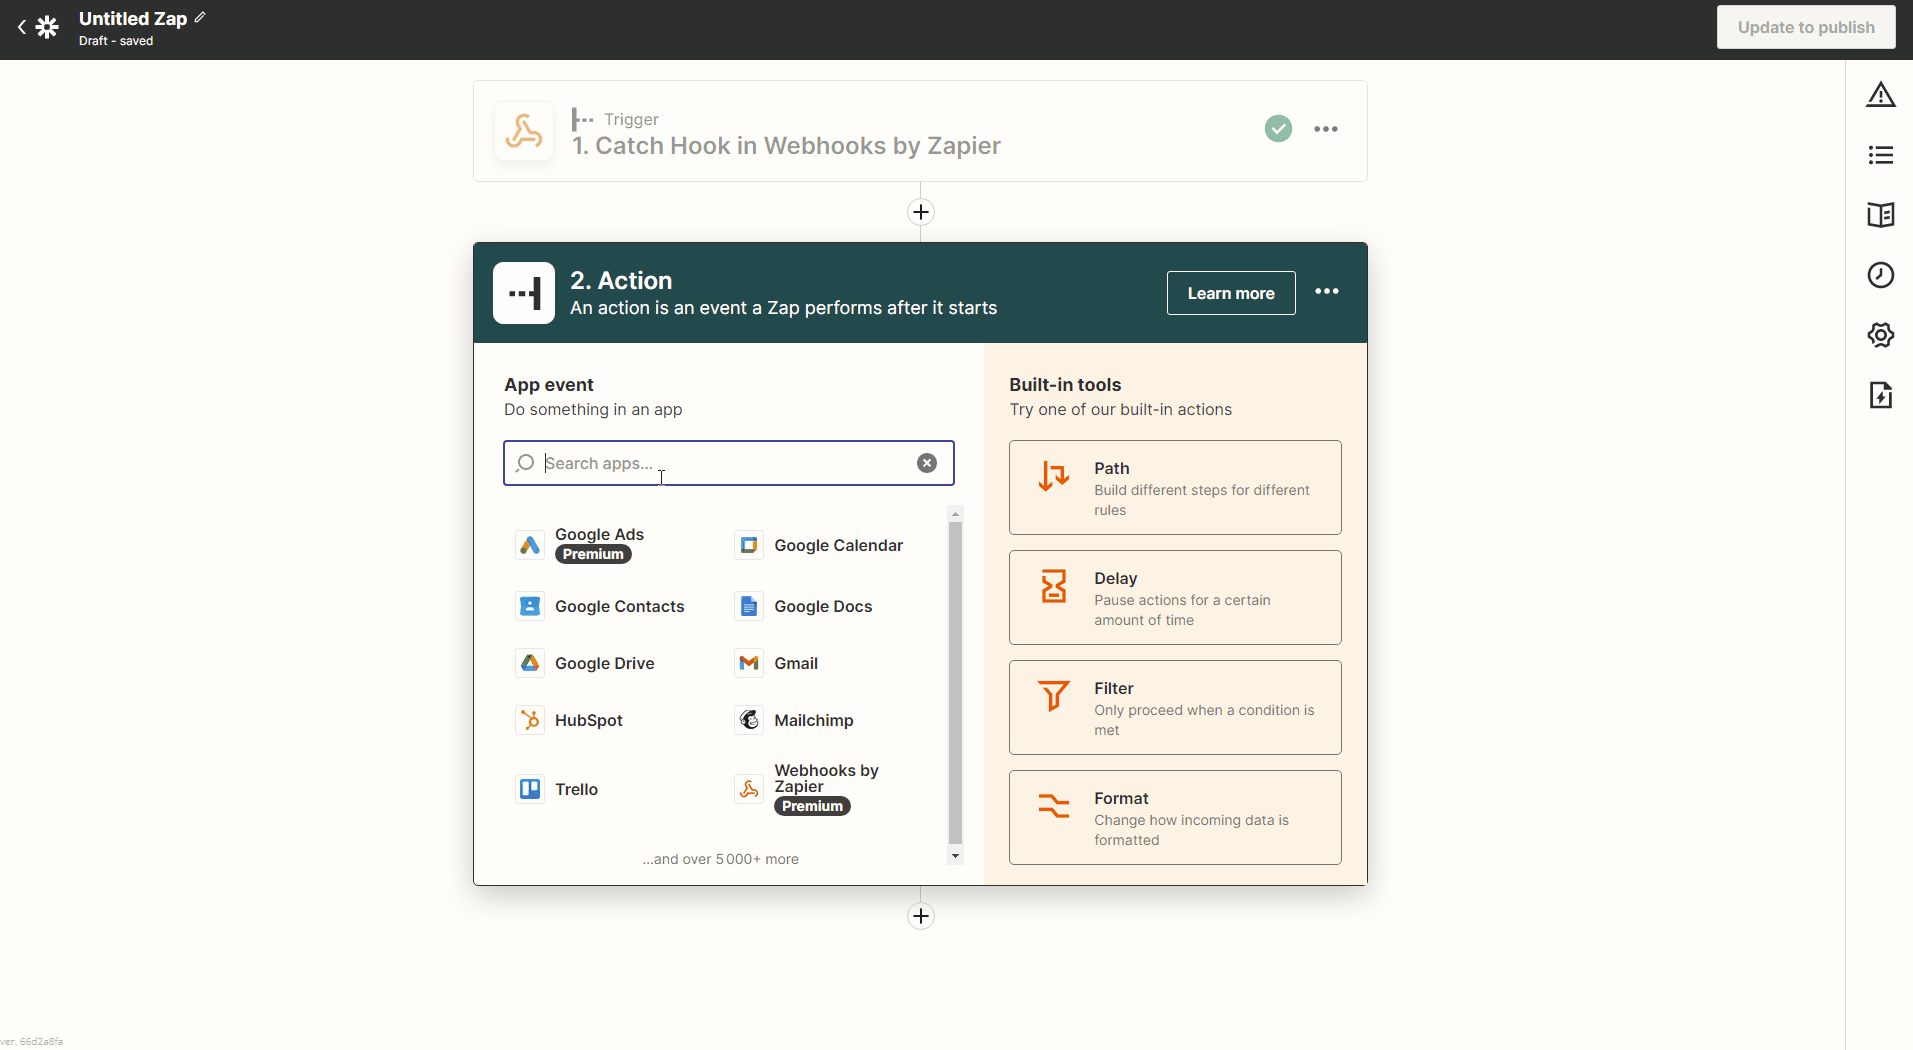1913x1050 pixels.
Task: Open the warnings triangle sidebar icon
Action: tap(1881, 94)
